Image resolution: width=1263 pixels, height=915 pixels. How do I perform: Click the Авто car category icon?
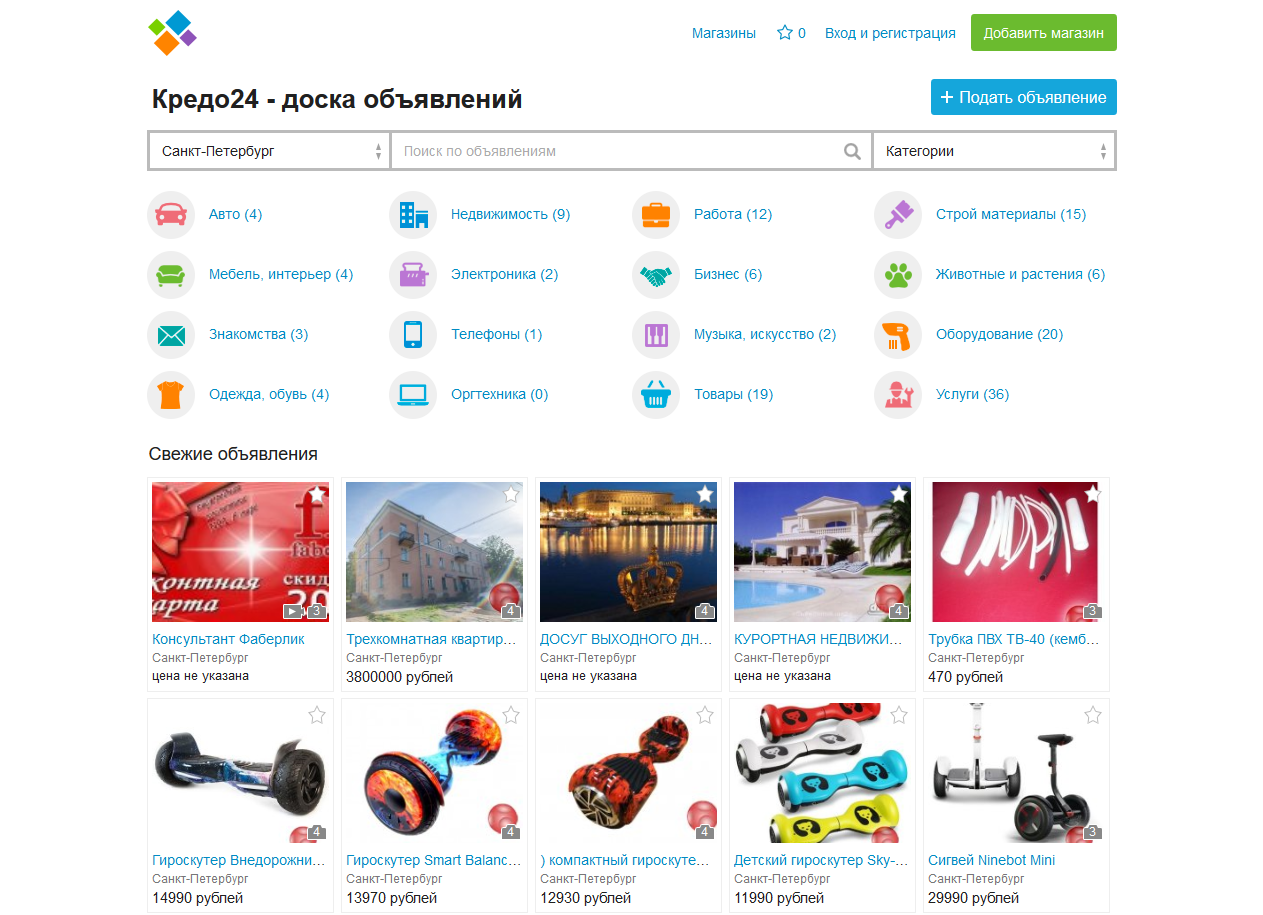click(x=171, y=215)
